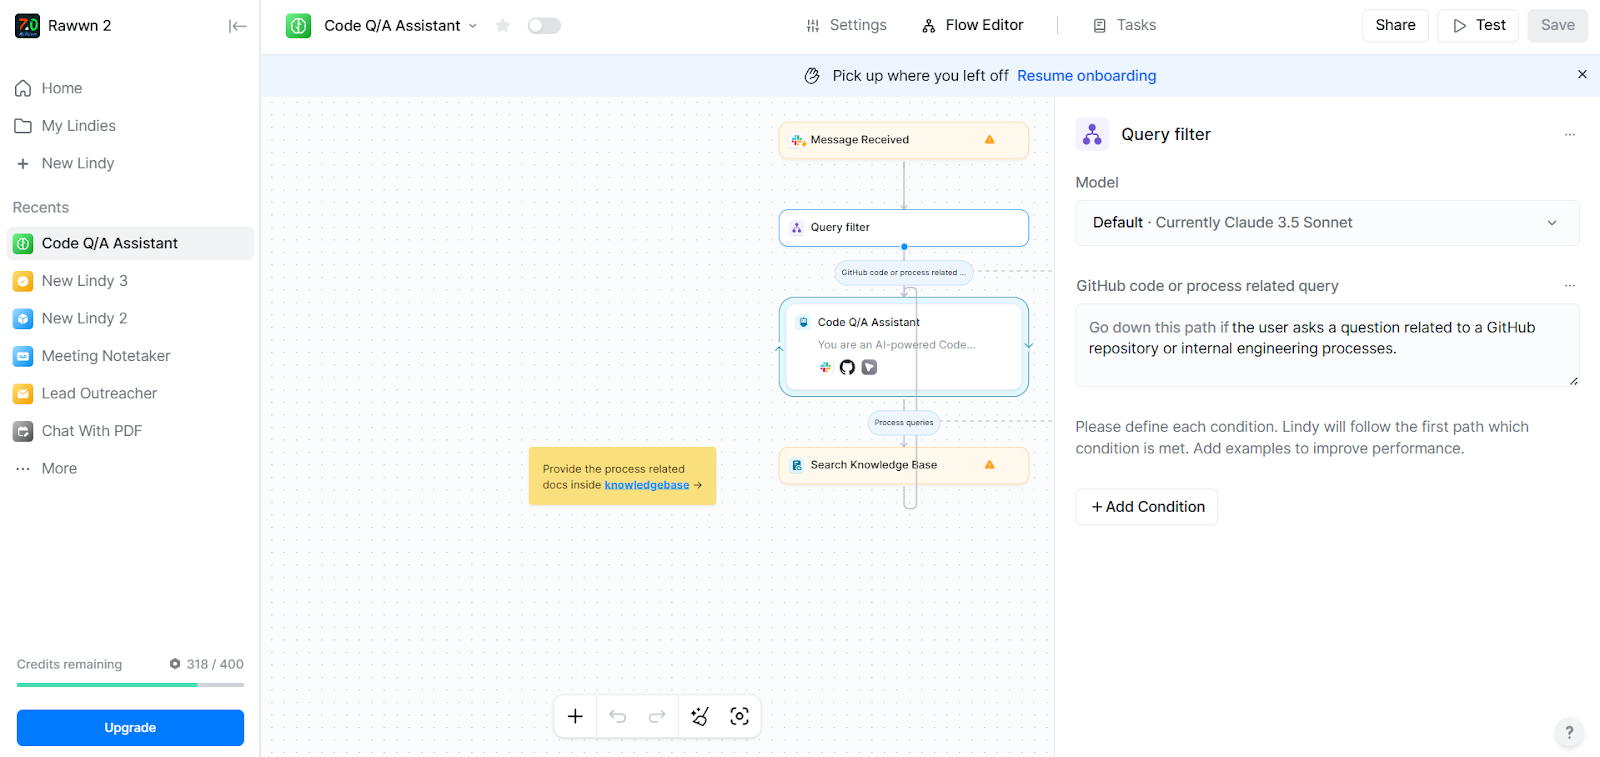
Task: Open the Code Q/A Assistant title dropdown
Action: click(473, 26)
